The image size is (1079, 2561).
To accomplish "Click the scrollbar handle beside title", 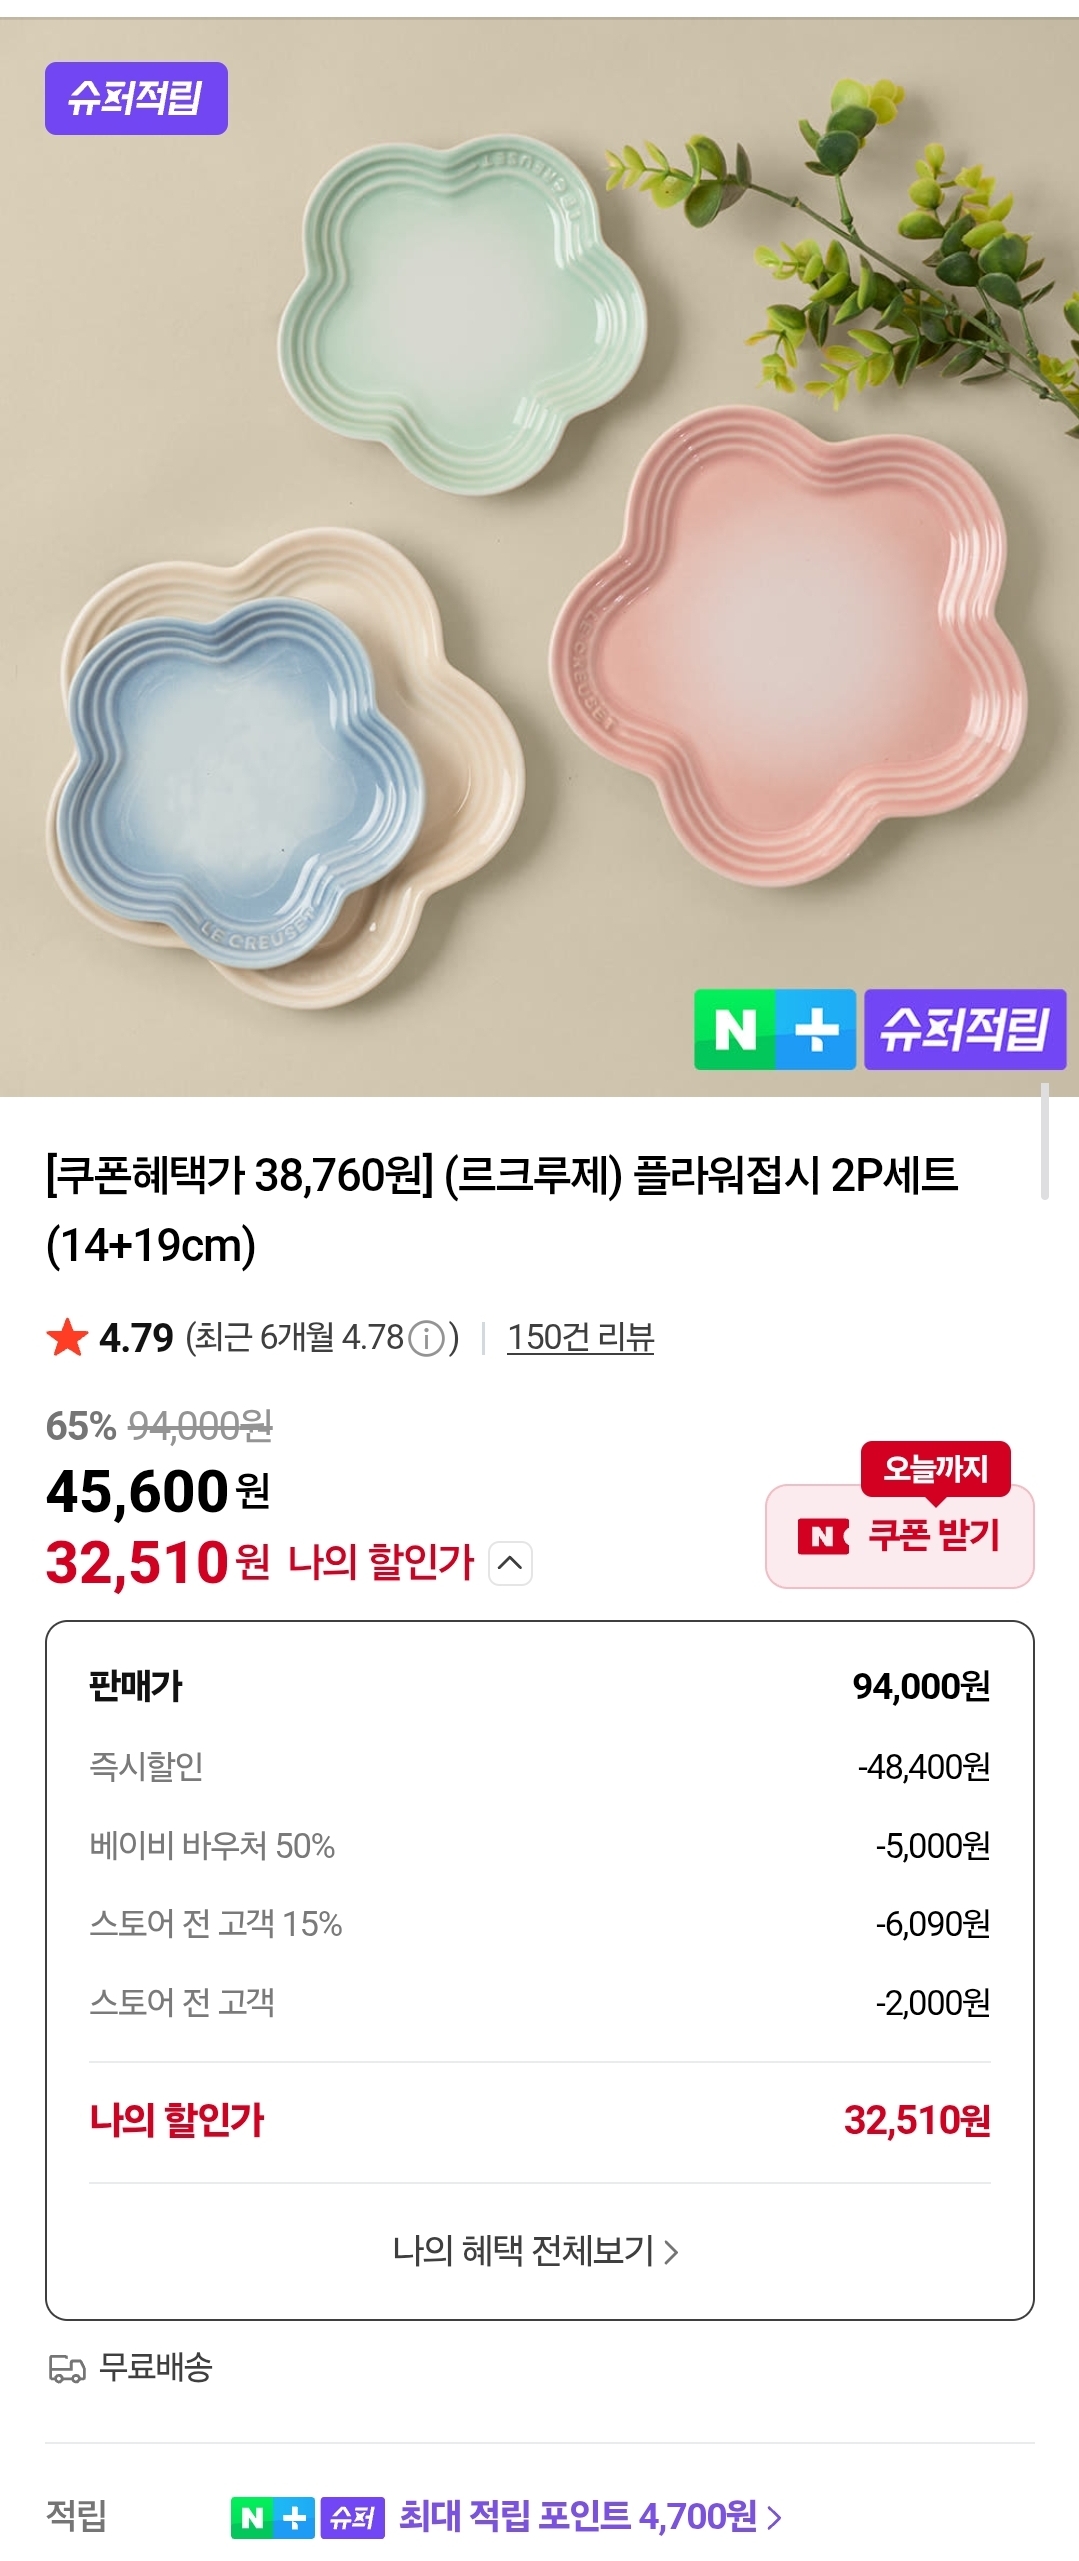I will (x=1044, y=1140).
